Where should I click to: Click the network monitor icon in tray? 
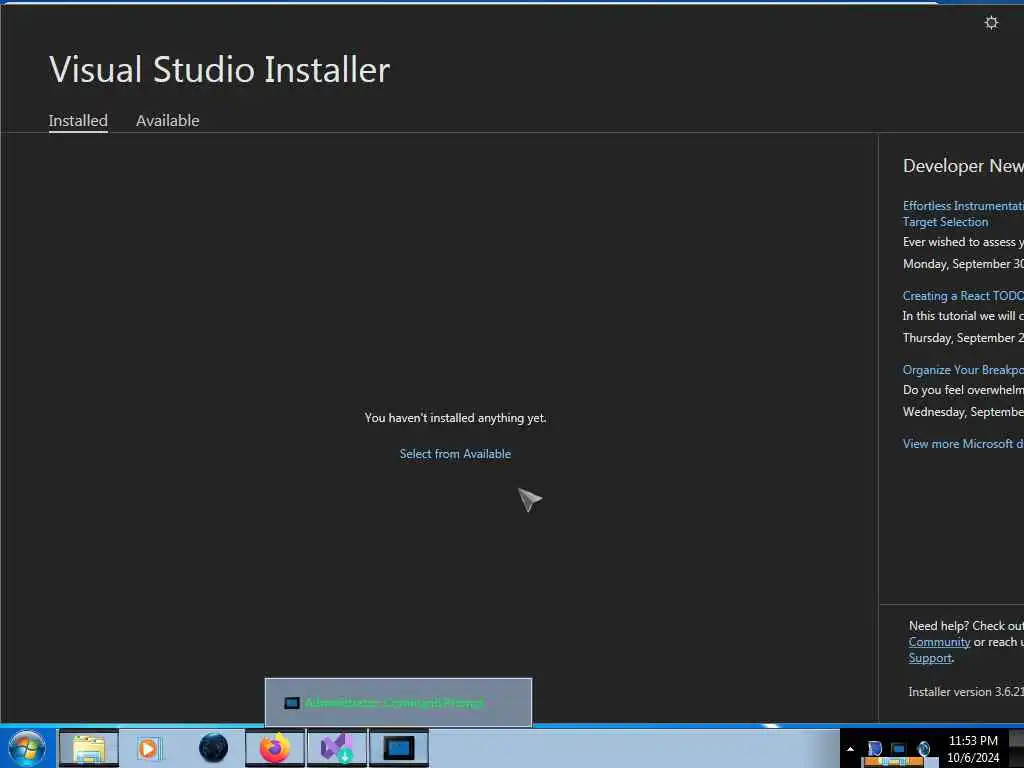click(899, 748)
